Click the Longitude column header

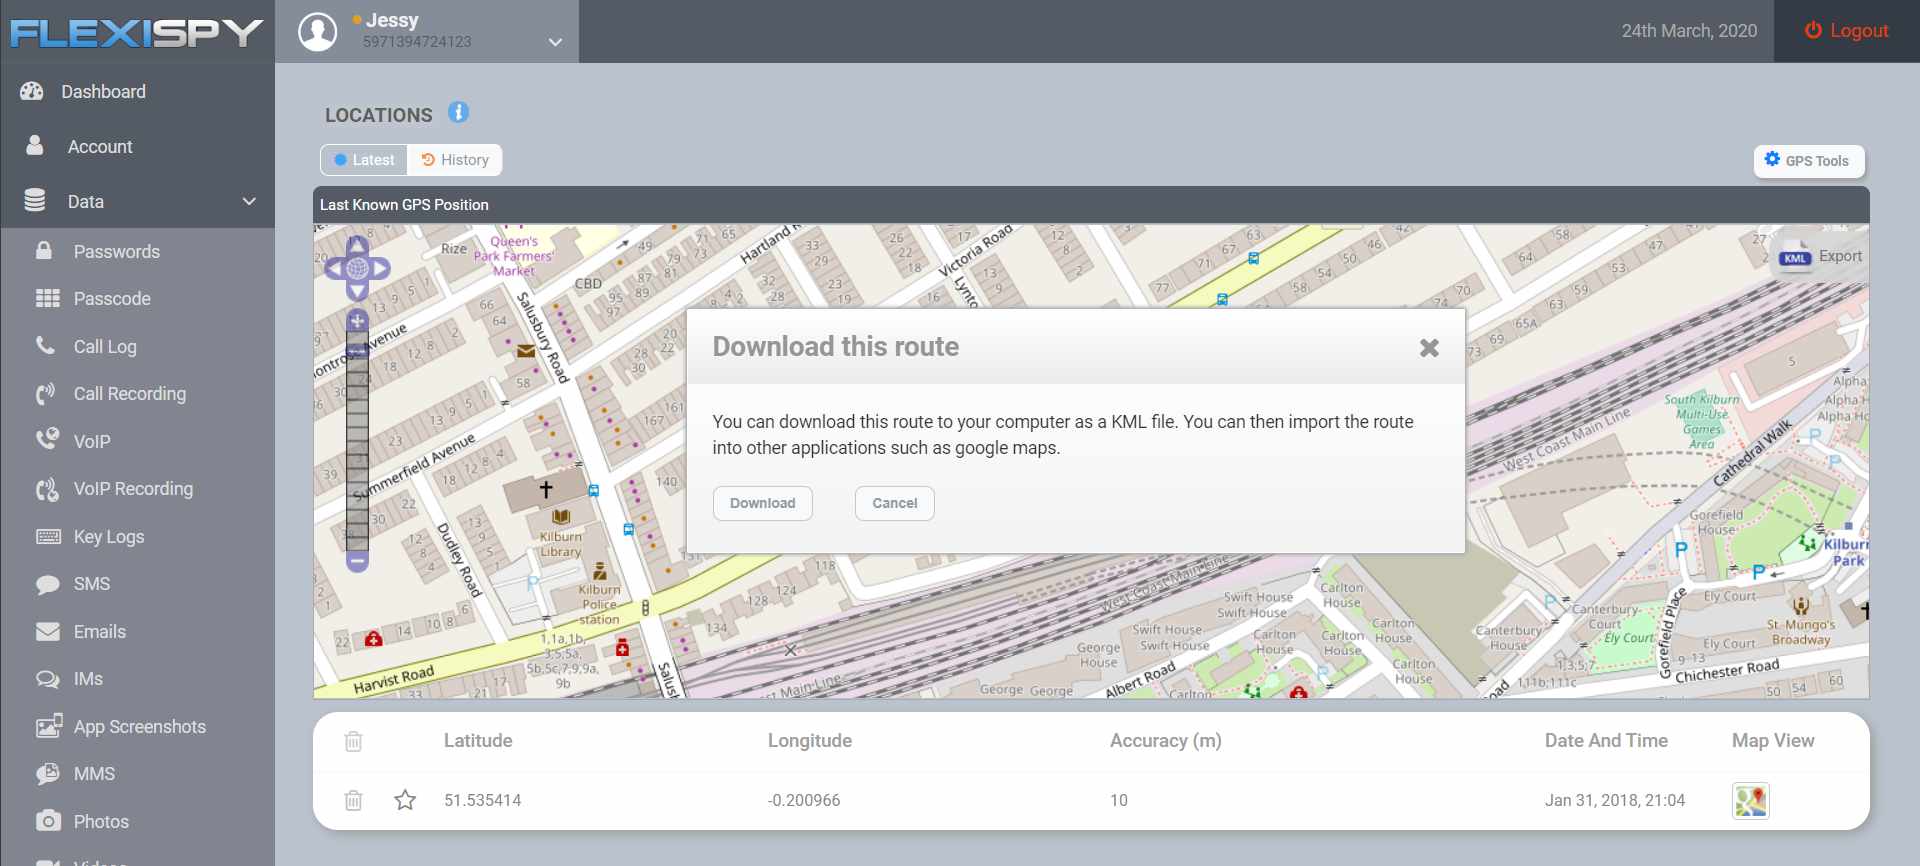click(810, 741)
